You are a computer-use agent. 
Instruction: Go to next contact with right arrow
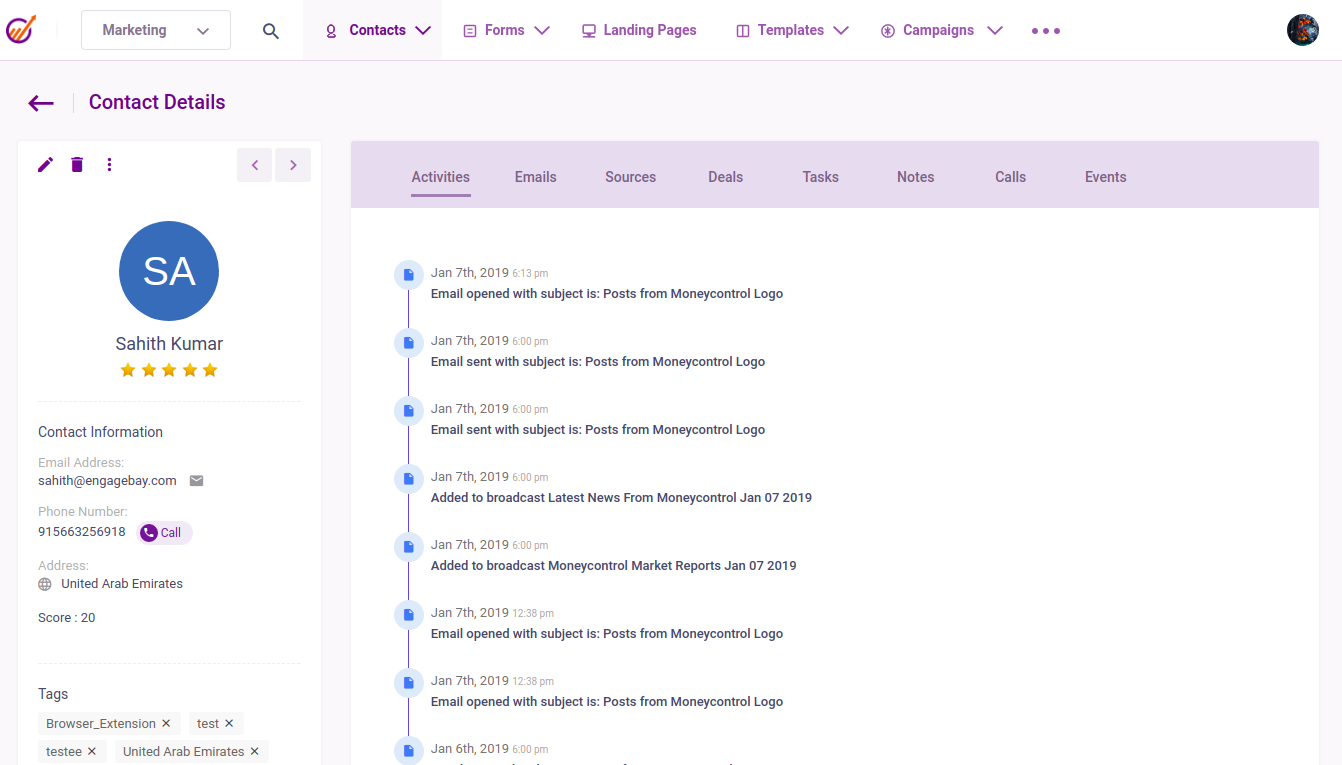(292, 164)
